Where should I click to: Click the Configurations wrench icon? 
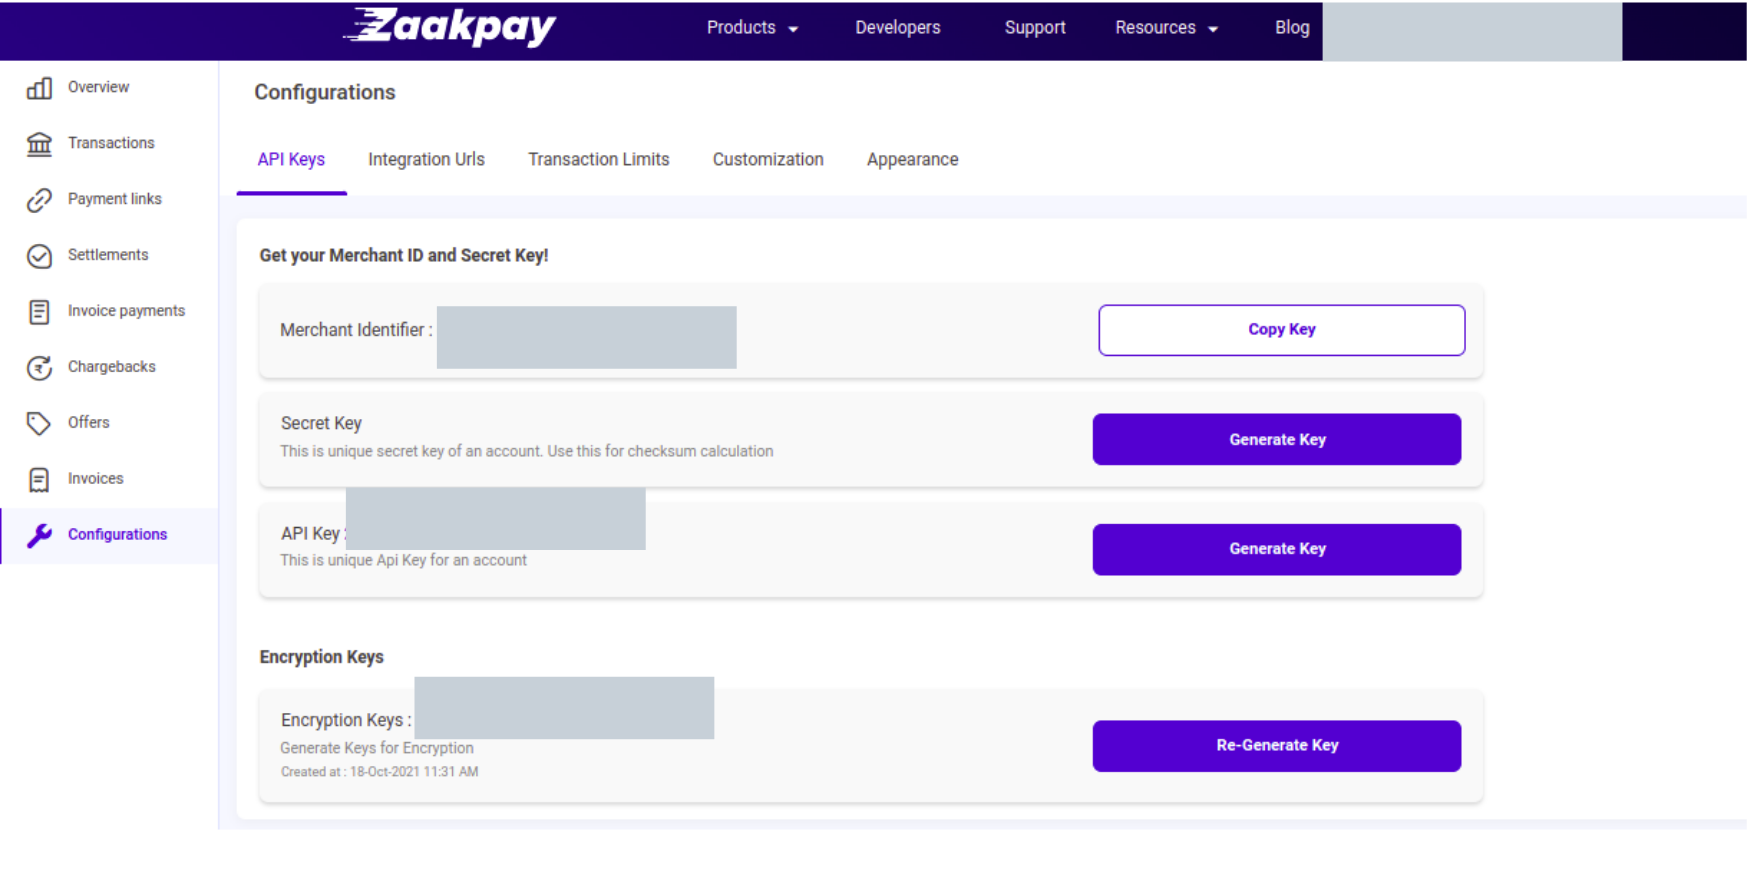coord(39,535)
